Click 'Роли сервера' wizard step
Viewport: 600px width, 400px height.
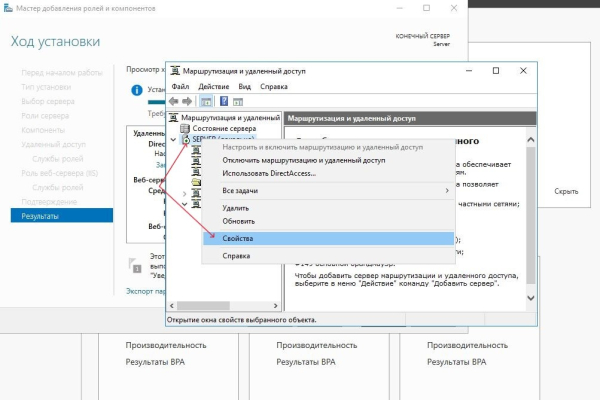tap(45, 116)
